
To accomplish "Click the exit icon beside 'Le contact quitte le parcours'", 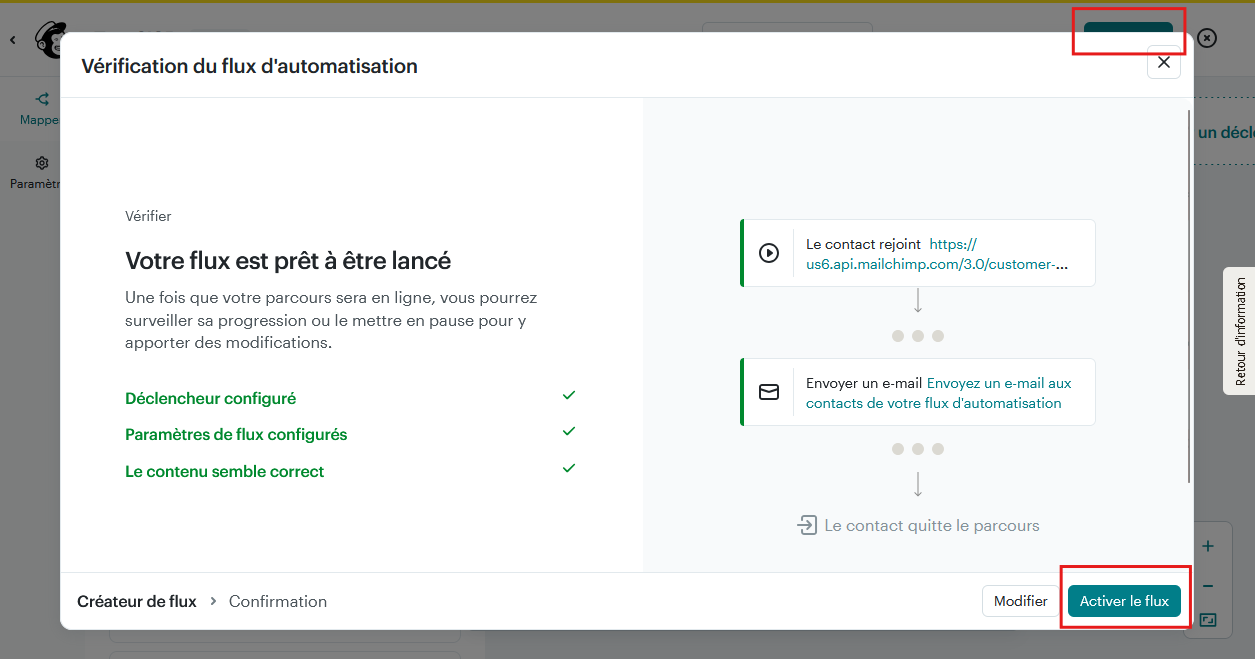I will pos(807,525).
